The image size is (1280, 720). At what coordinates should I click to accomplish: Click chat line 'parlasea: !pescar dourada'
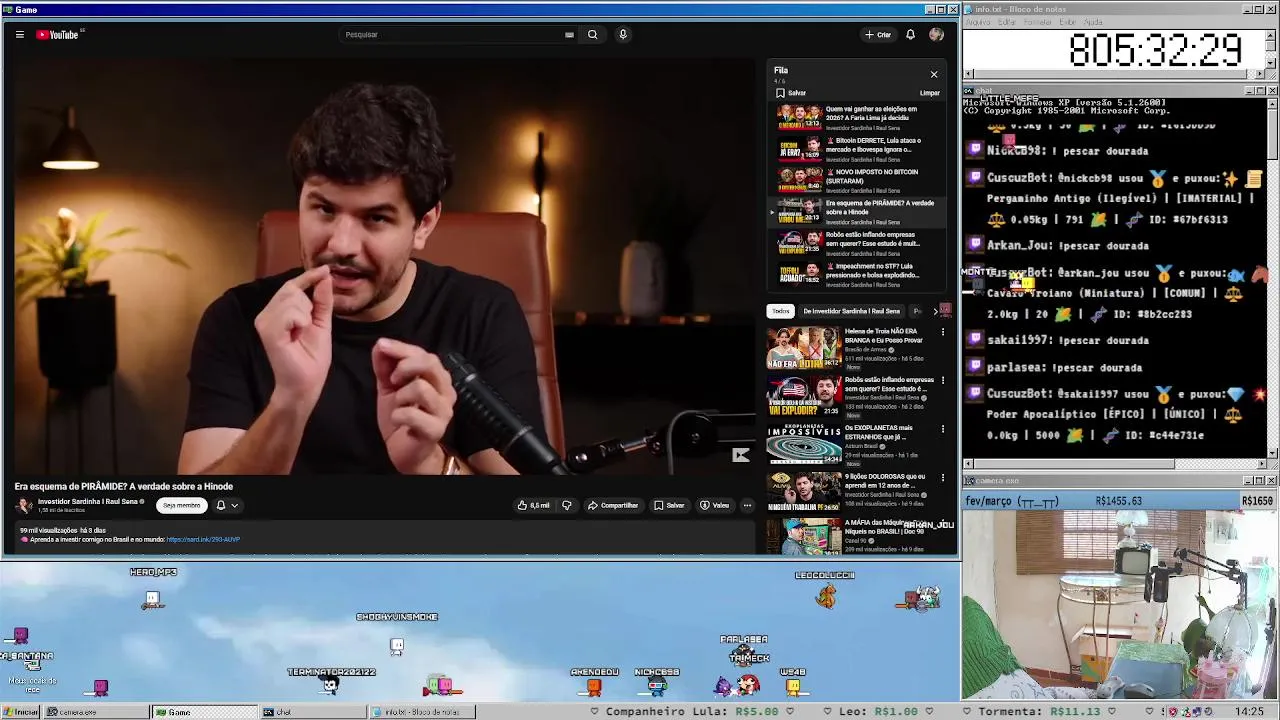[x=1064, y=367]
